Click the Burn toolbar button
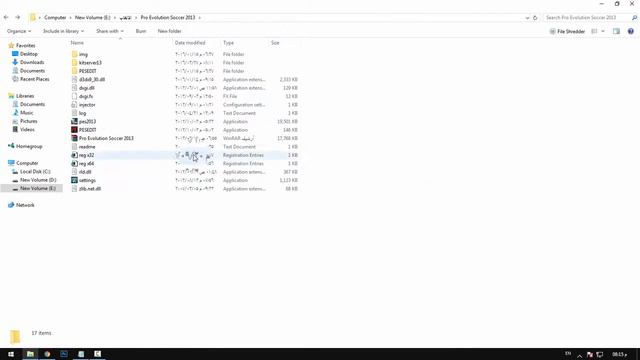The height and width of the screenshot is (360, 640). 141,31
